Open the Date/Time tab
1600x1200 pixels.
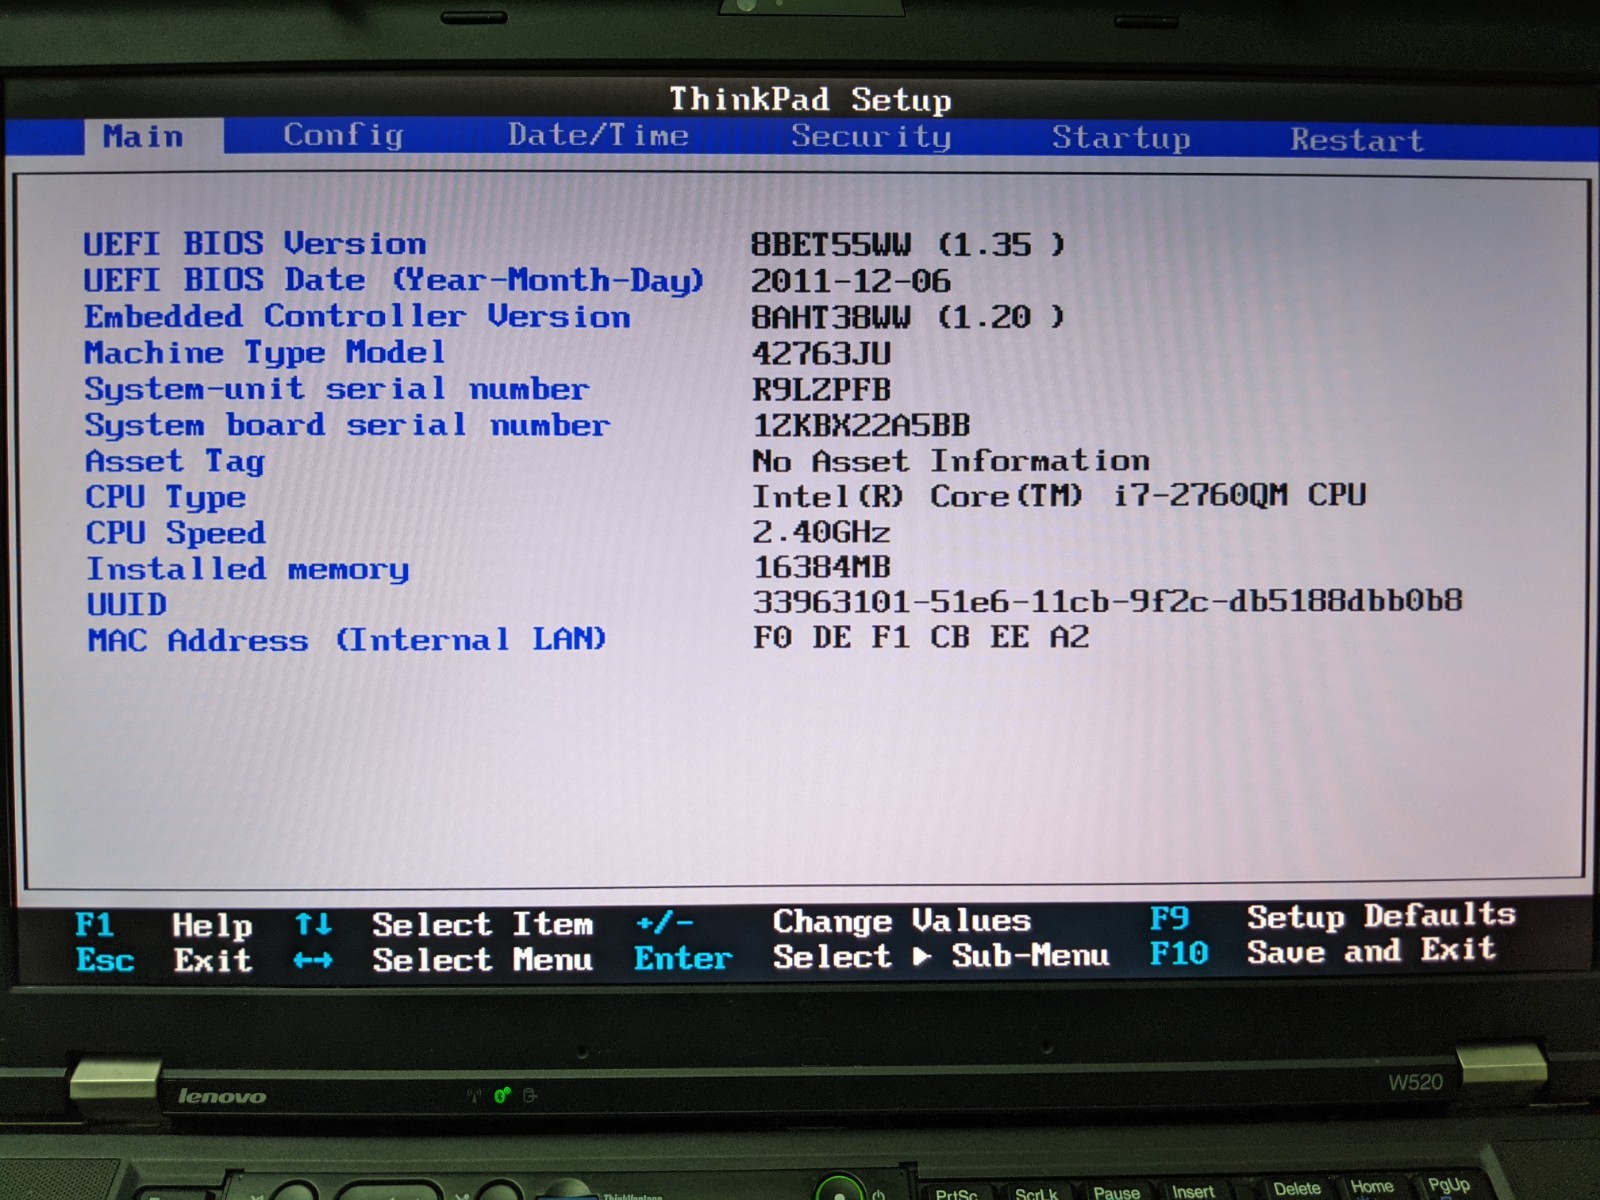[598, 135]
